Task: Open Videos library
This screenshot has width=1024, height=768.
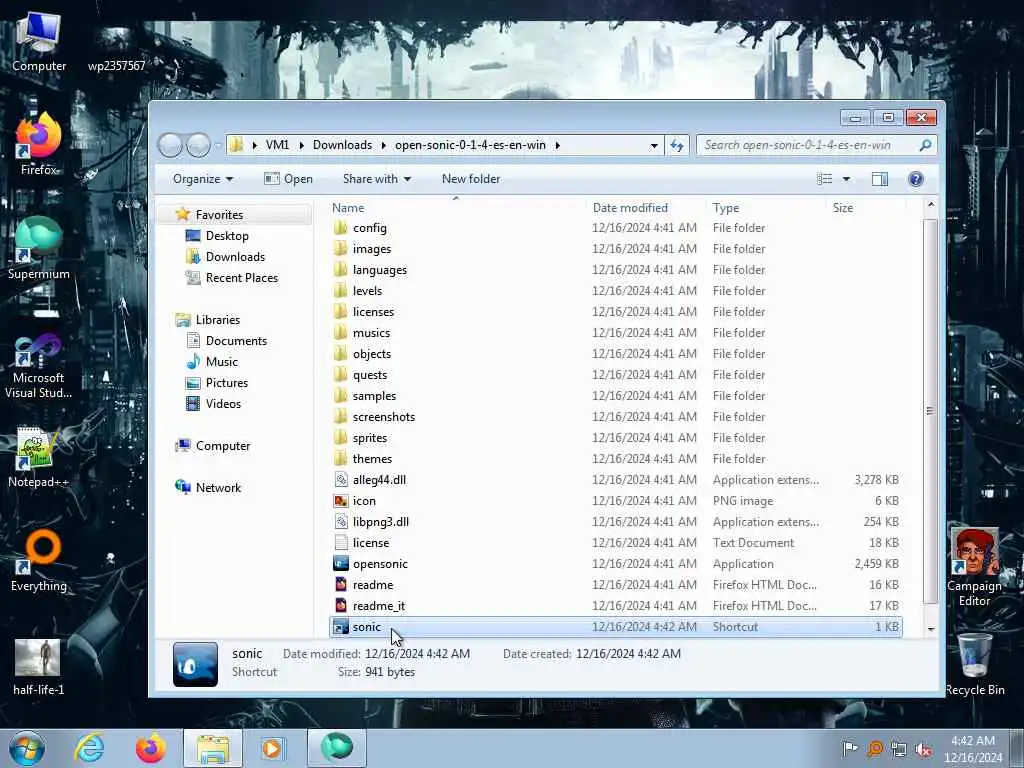Action: click(223, 404)
